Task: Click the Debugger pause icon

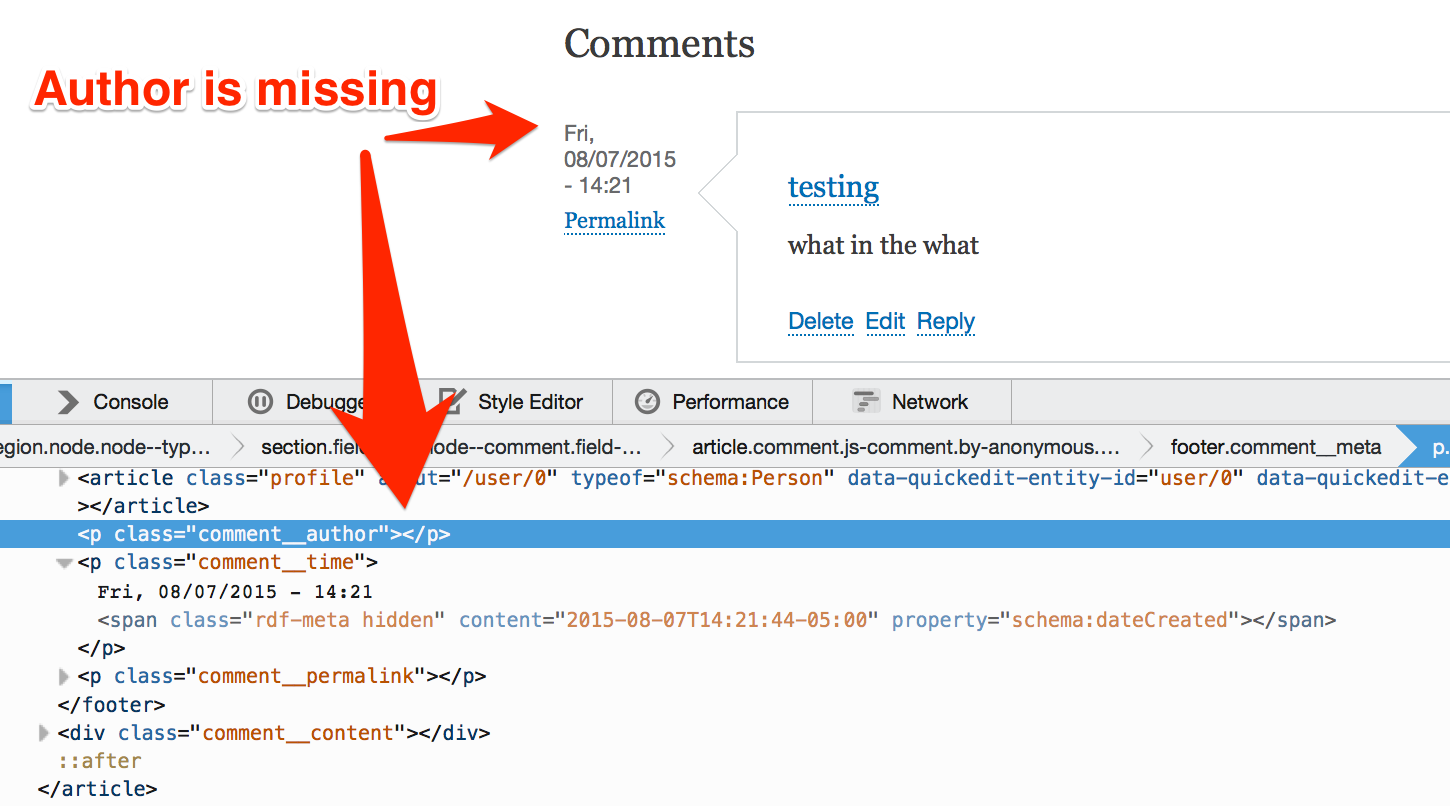Action: pos(260,401)
